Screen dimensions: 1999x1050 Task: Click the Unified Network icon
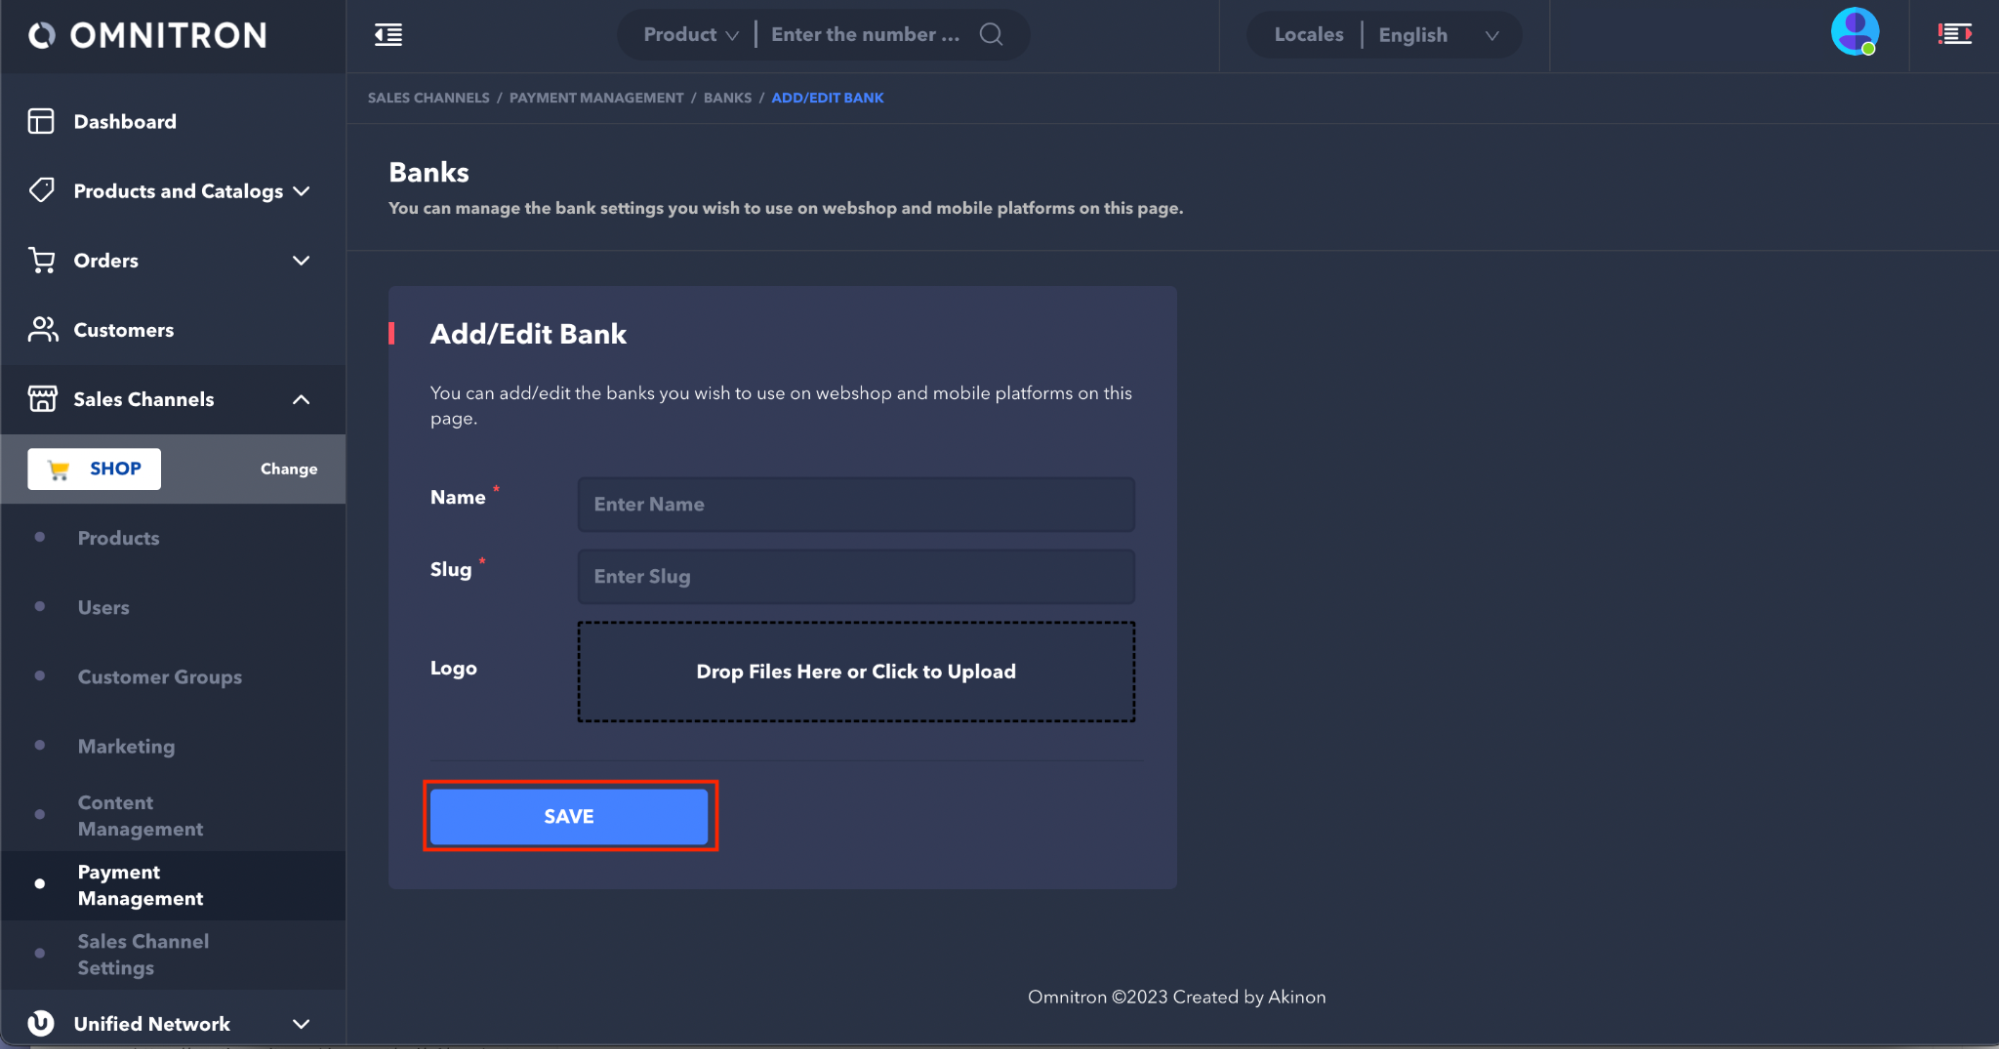pyautogui.click(x=41, y=1023)
